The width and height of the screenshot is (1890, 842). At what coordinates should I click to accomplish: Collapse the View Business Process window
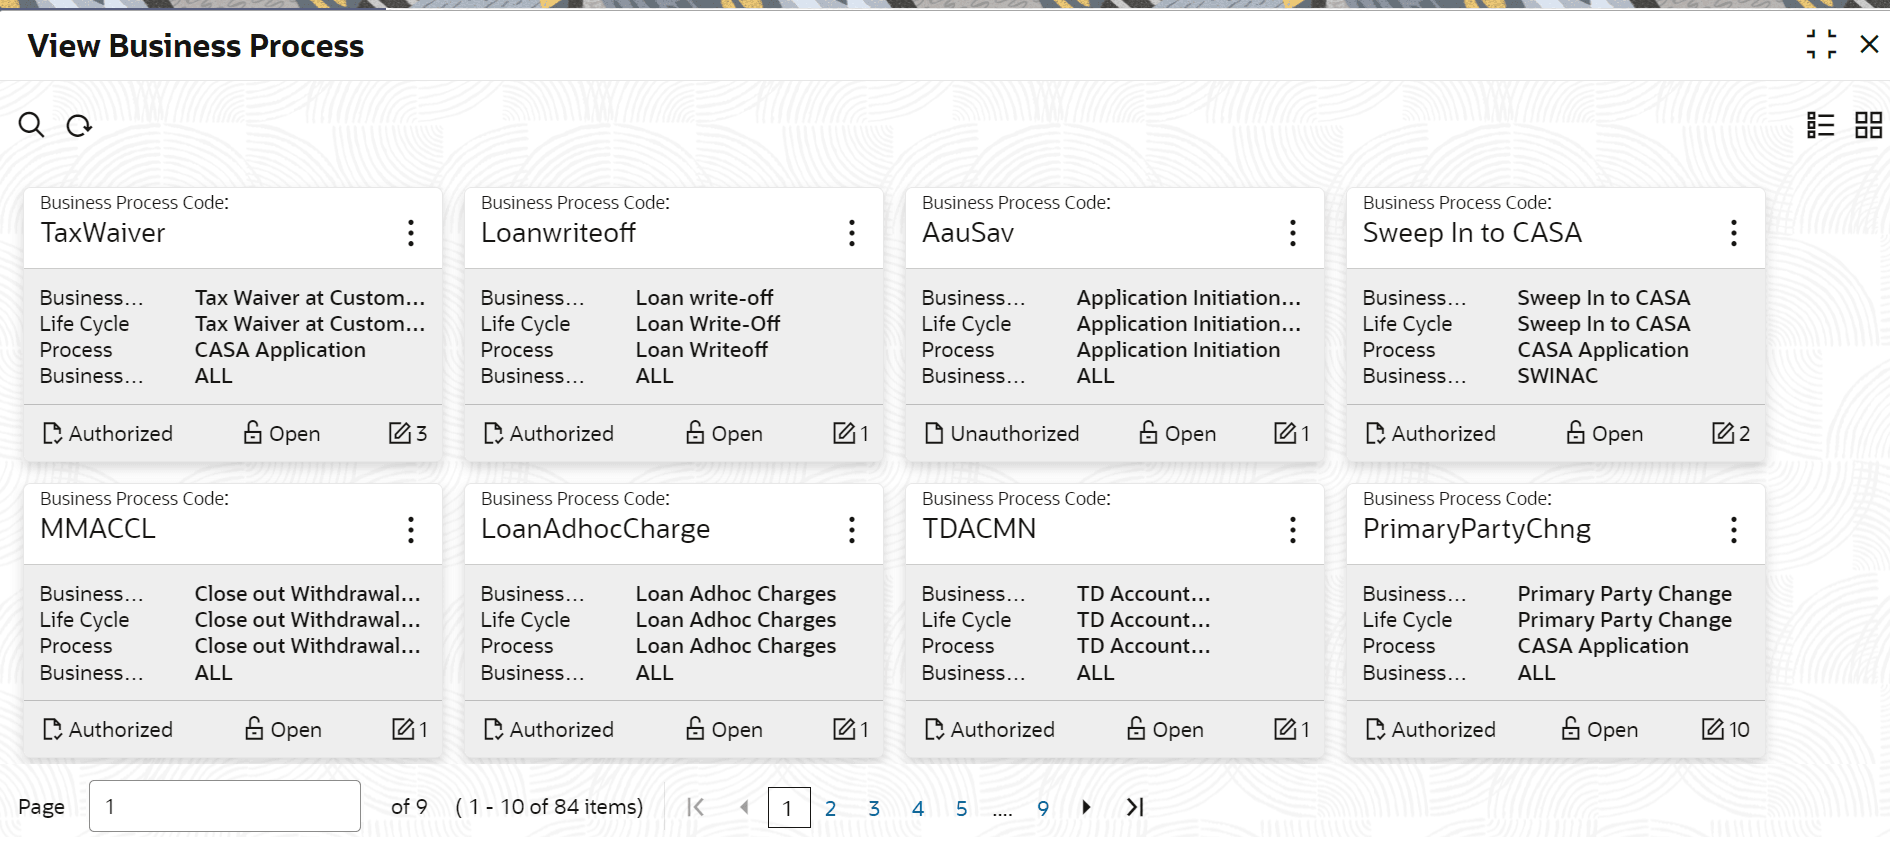(x=1821, y=44)
